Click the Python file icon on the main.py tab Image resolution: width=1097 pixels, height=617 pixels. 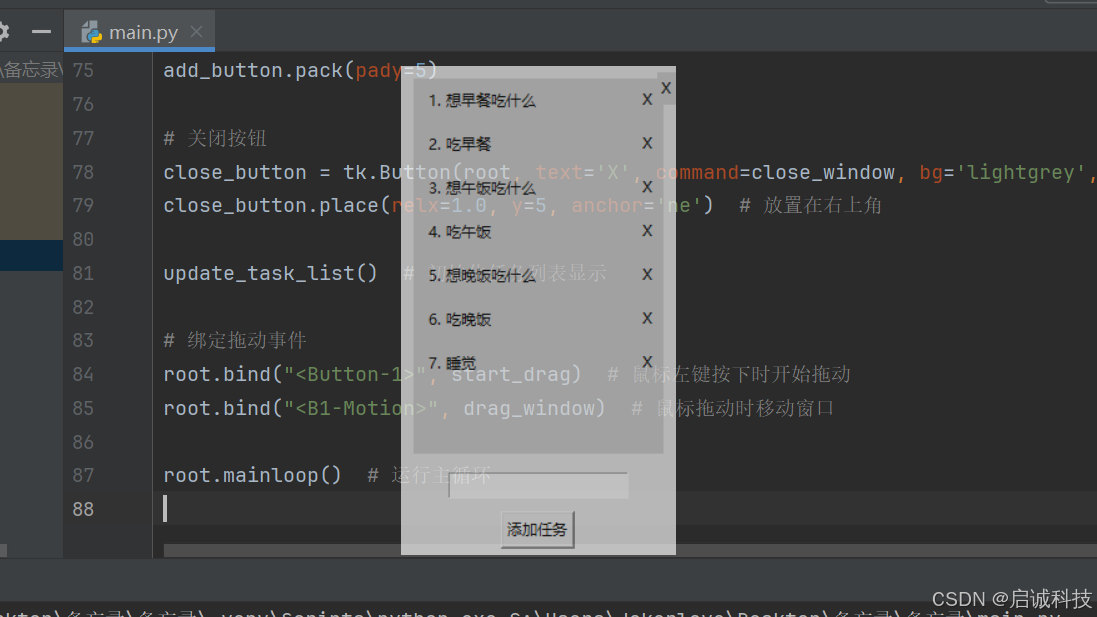point(92,32)
